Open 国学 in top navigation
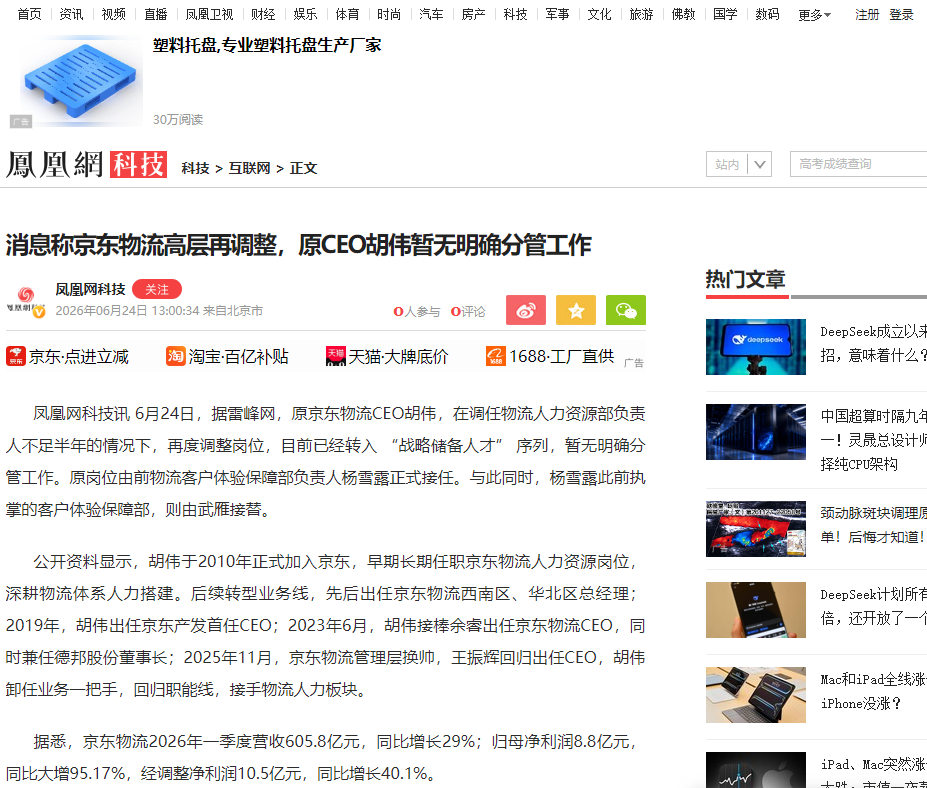 725,14
